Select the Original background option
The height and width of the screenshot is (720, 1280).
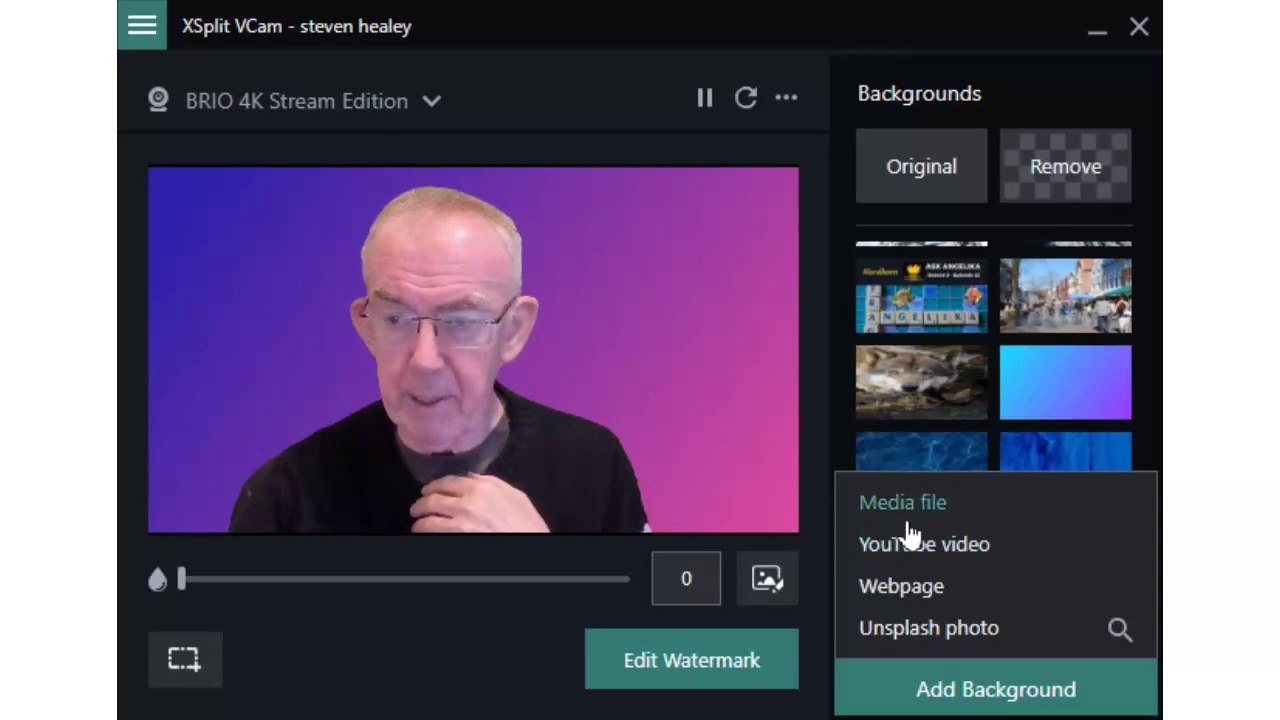[x=921, y=166]
